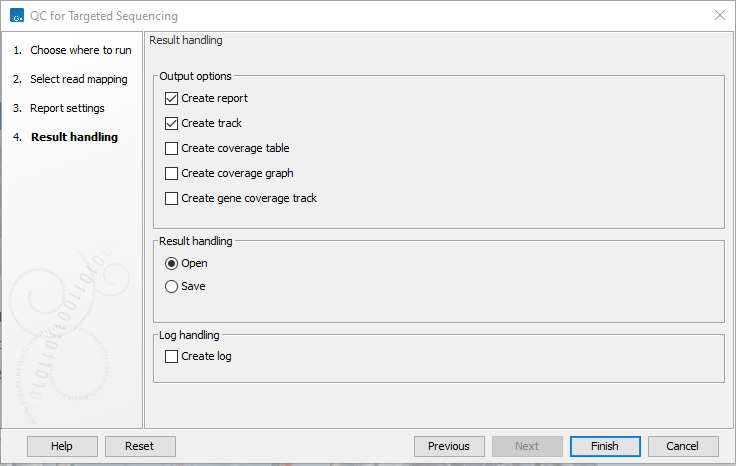Image resolution: width=736 pixels, height=466 pixels.
Task: Enable Create coverage table checkbox
Action: [172, 149]
